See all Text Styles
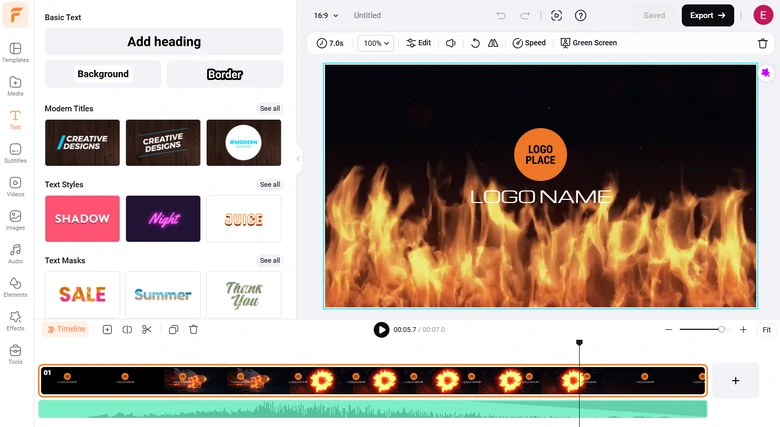780x427 pixels. (x=270, y=185)
